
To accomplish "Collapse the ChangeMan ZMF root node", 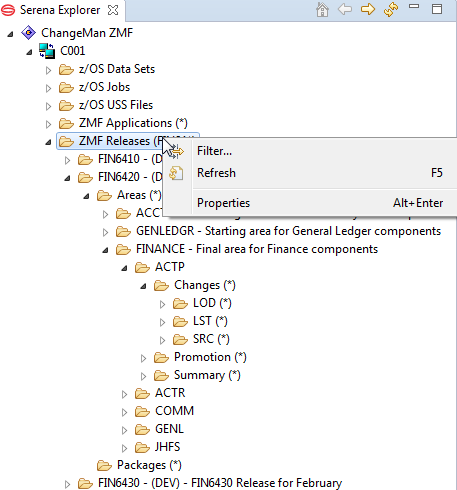I will 10,34.
